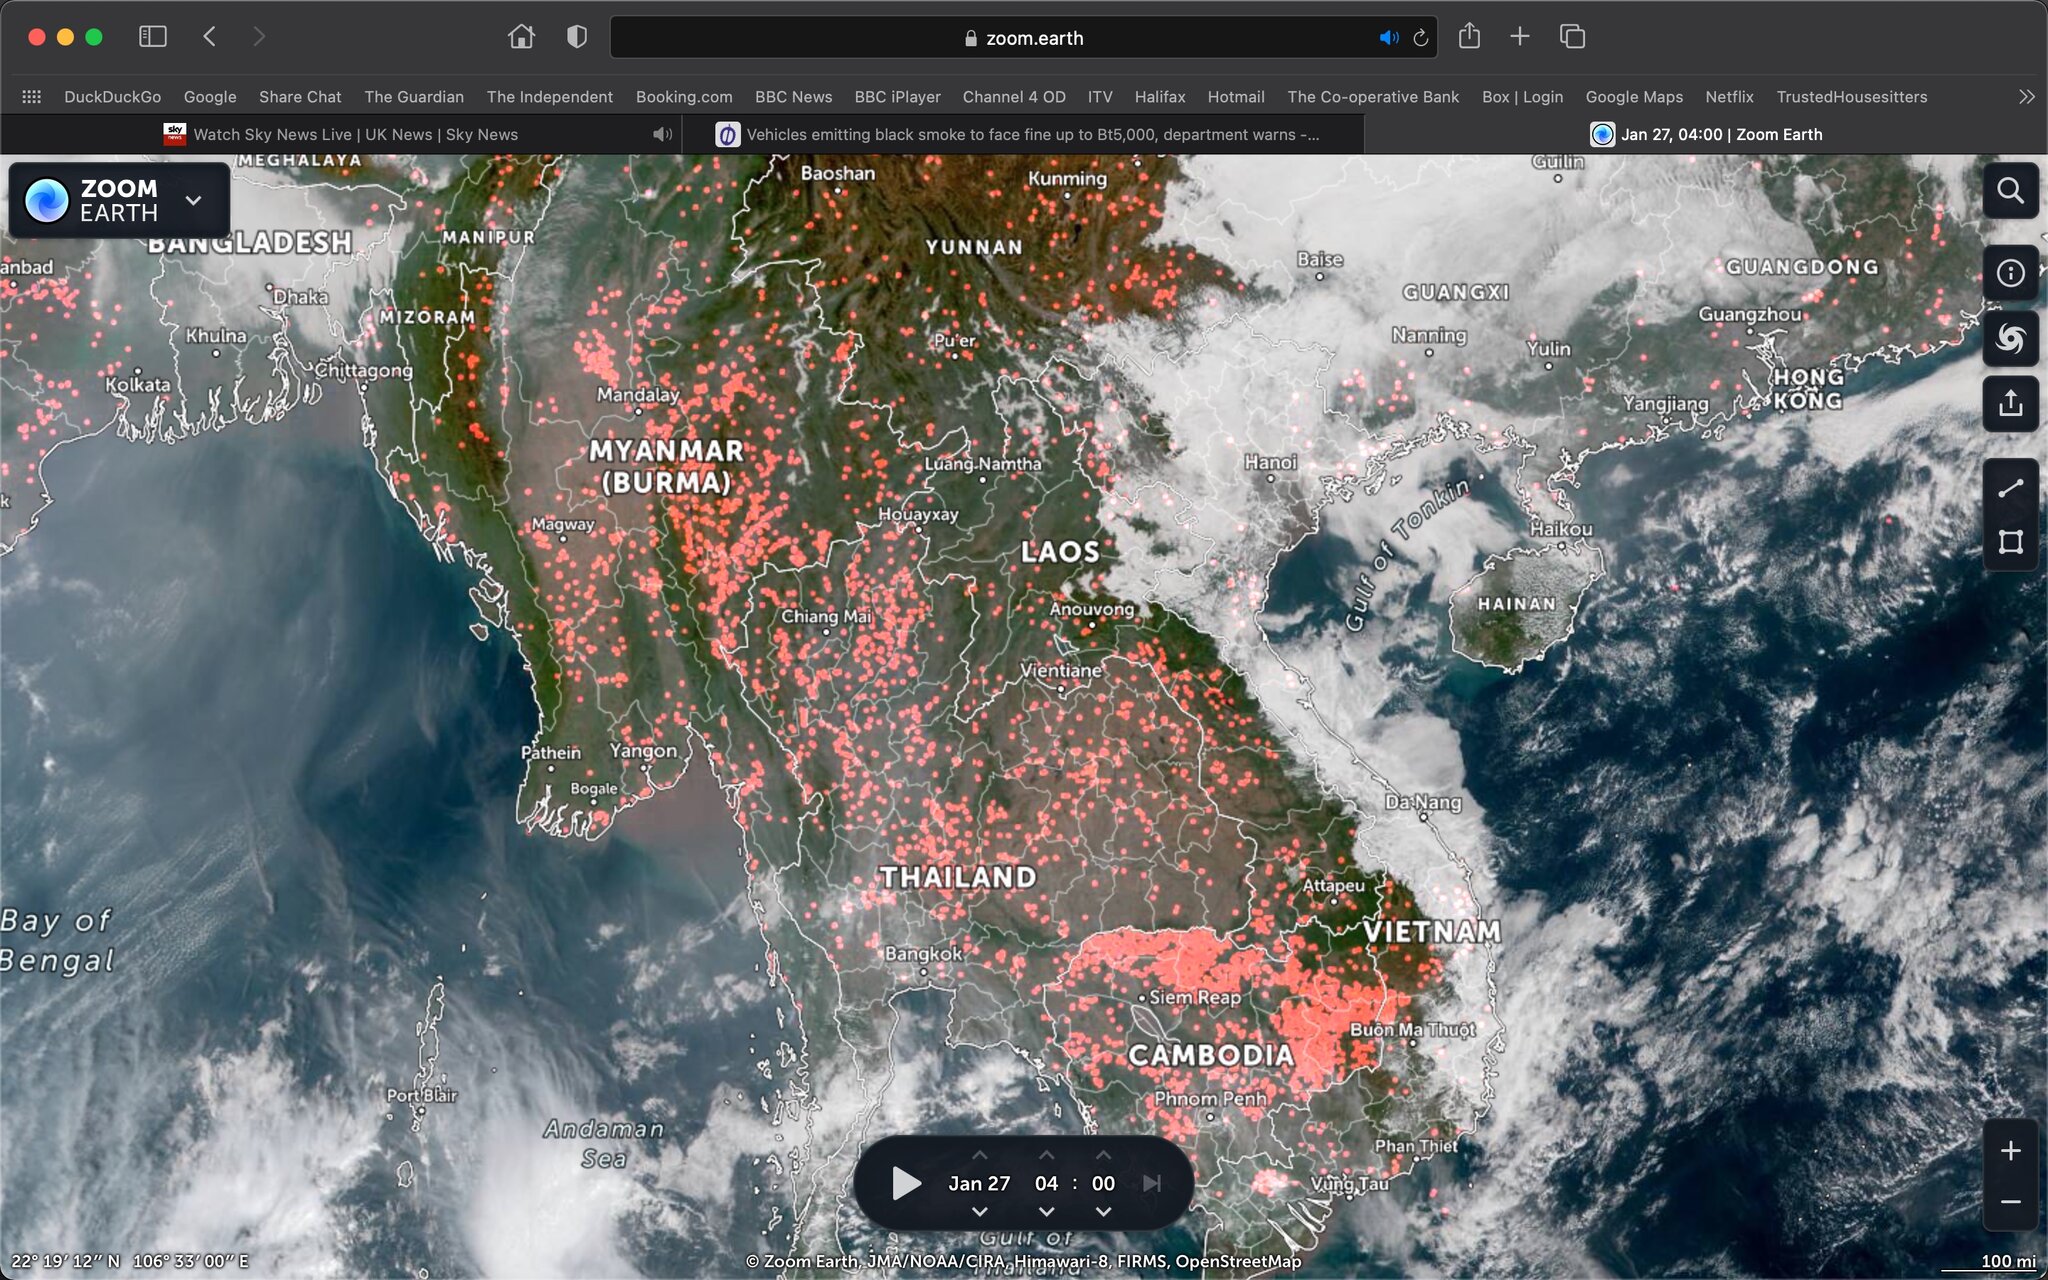Image resolution: width=2048 pixels, height=1280 pixels.
Task: Open the Zoom Earth search tool
Action: (x=2010, y=191)
